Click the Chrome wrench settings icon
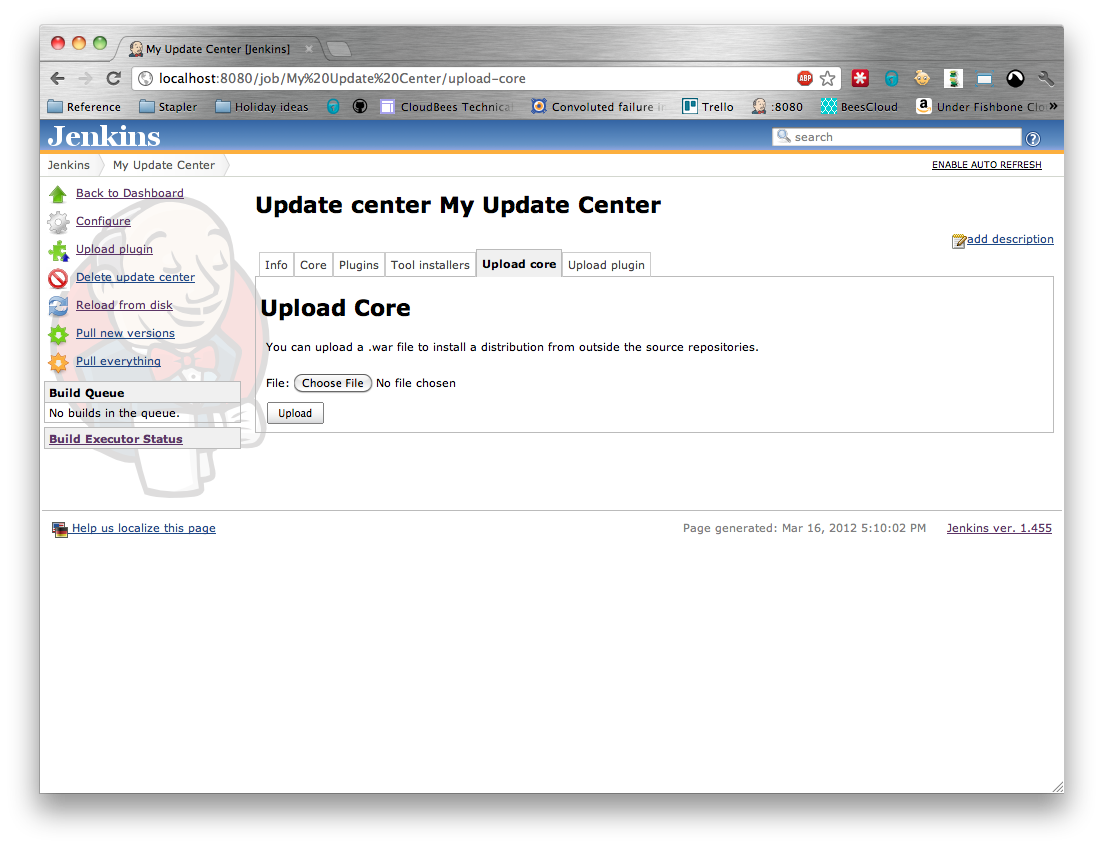Viewport: 1104px width, 848px height. pos(1046,78)
